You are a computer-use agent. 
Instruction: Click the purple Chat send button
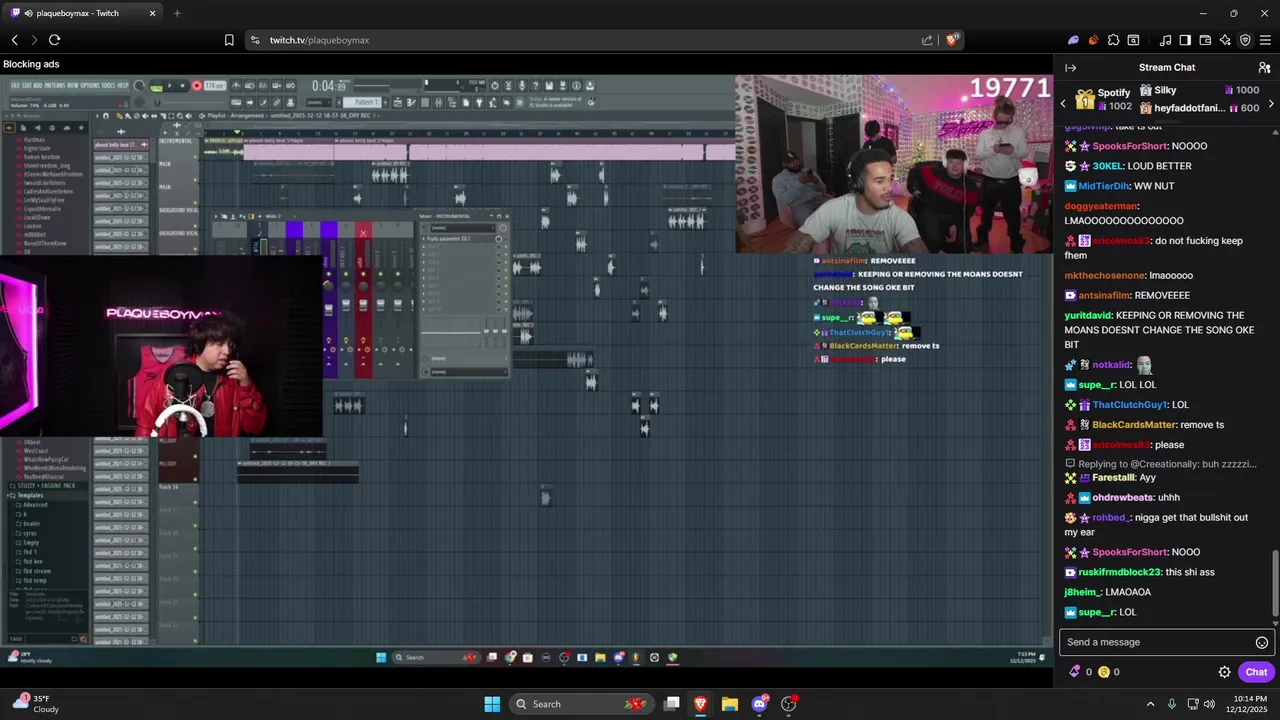click(x=1256, y=672)
